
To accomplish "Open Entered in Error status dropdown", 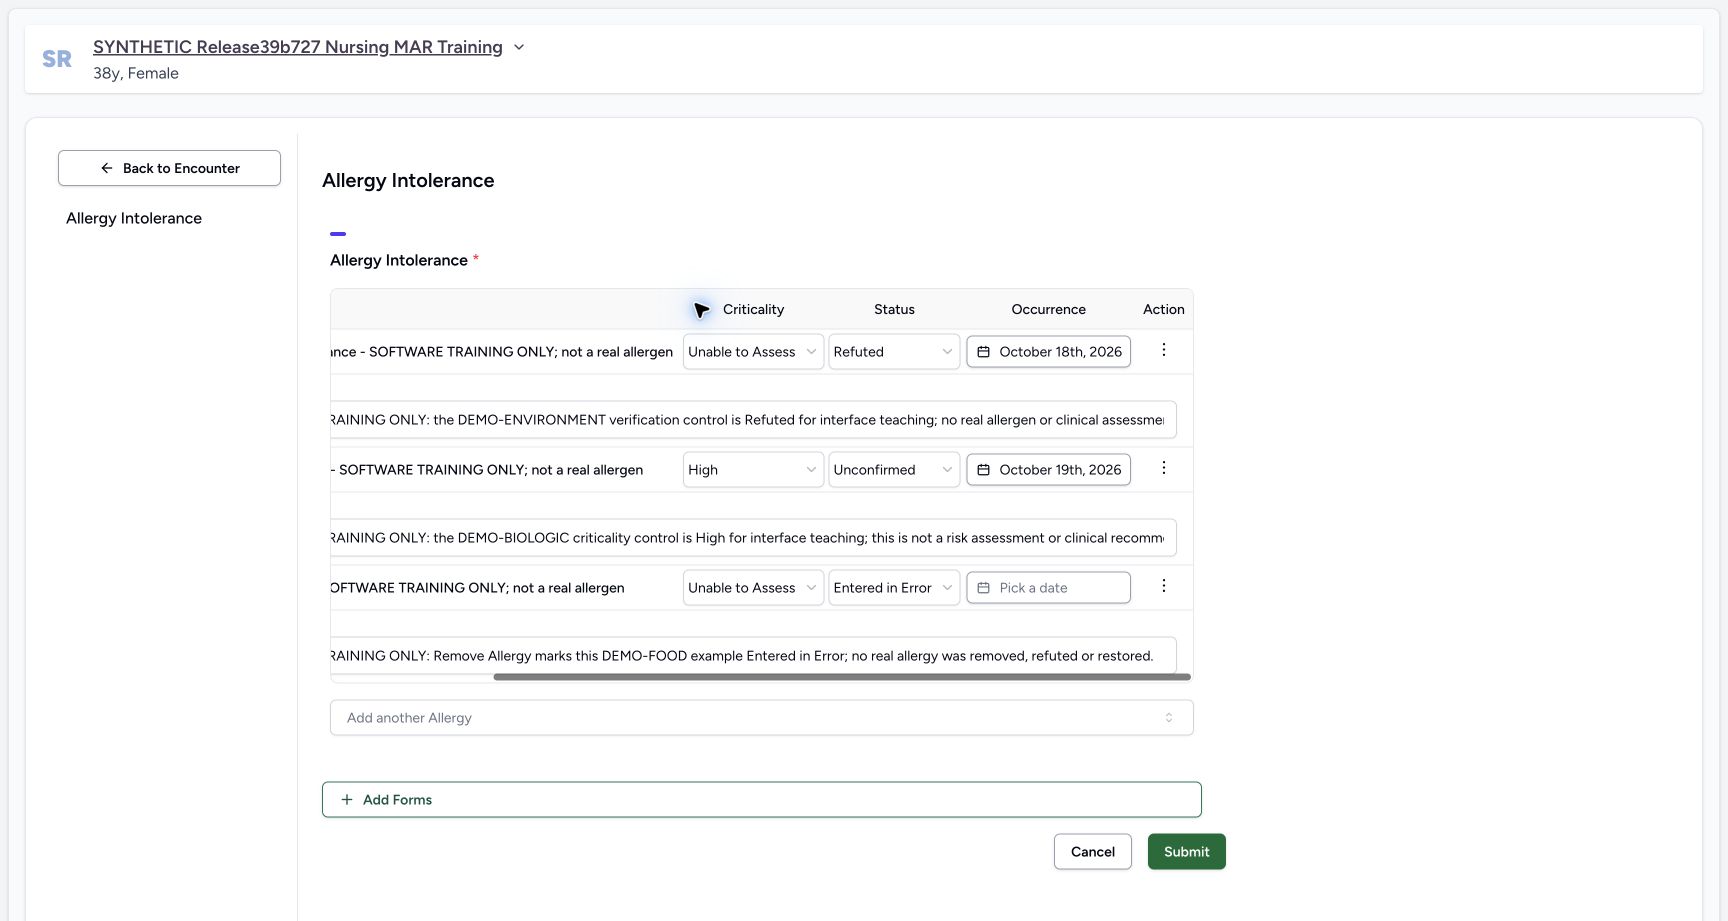I will pyautogui.click(x=894, y=588).
